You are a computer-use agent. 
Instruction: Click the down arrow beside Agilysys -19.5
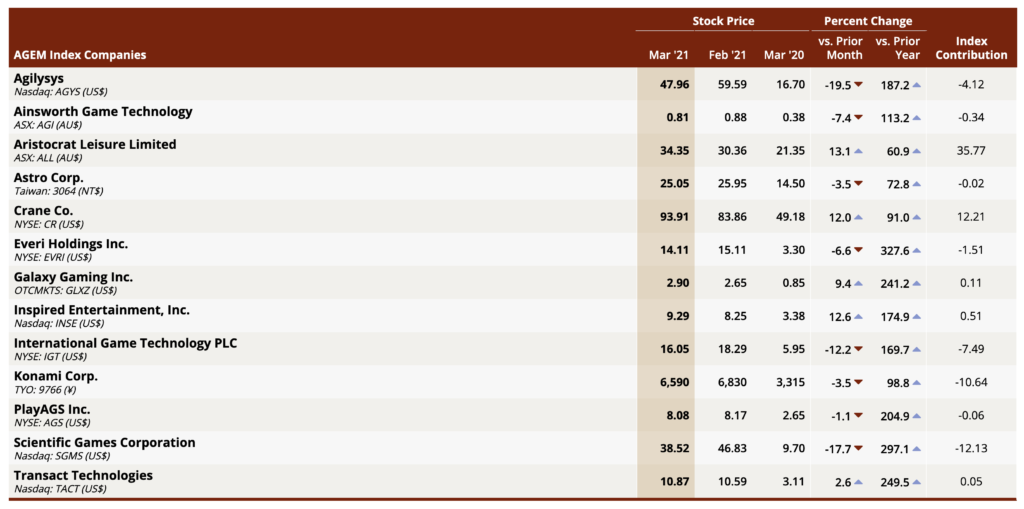[858, 84]
